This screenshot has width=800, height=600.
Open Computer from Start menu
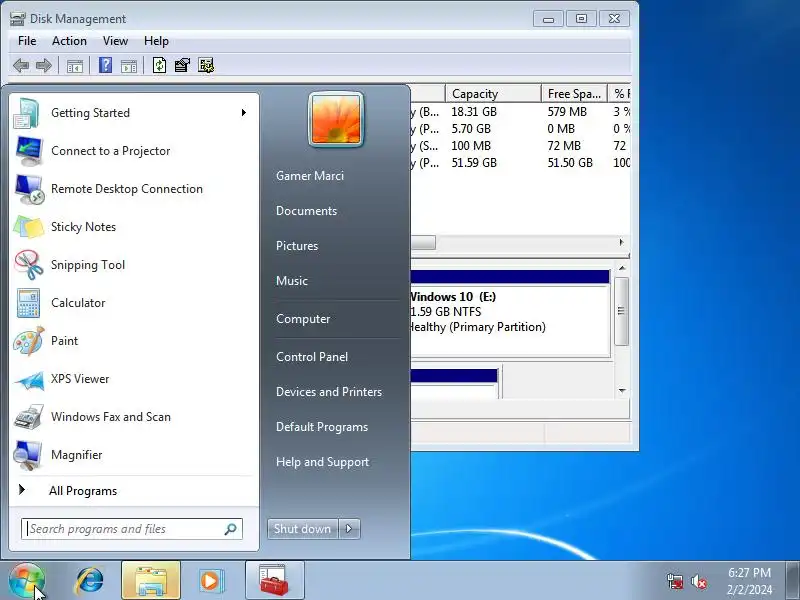[303, 319]
